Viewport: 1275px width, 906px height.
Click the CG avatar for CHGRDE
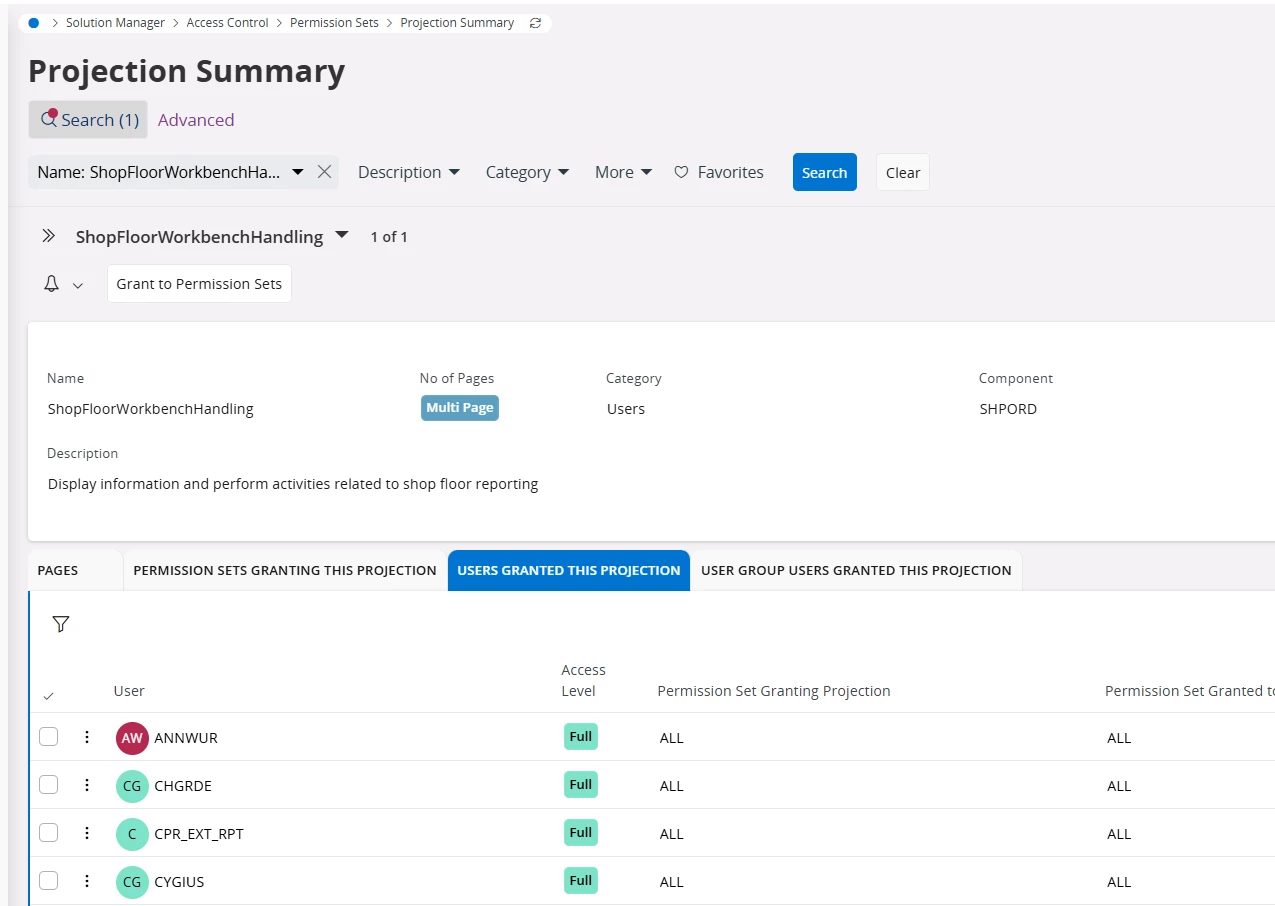pos(132,786)
